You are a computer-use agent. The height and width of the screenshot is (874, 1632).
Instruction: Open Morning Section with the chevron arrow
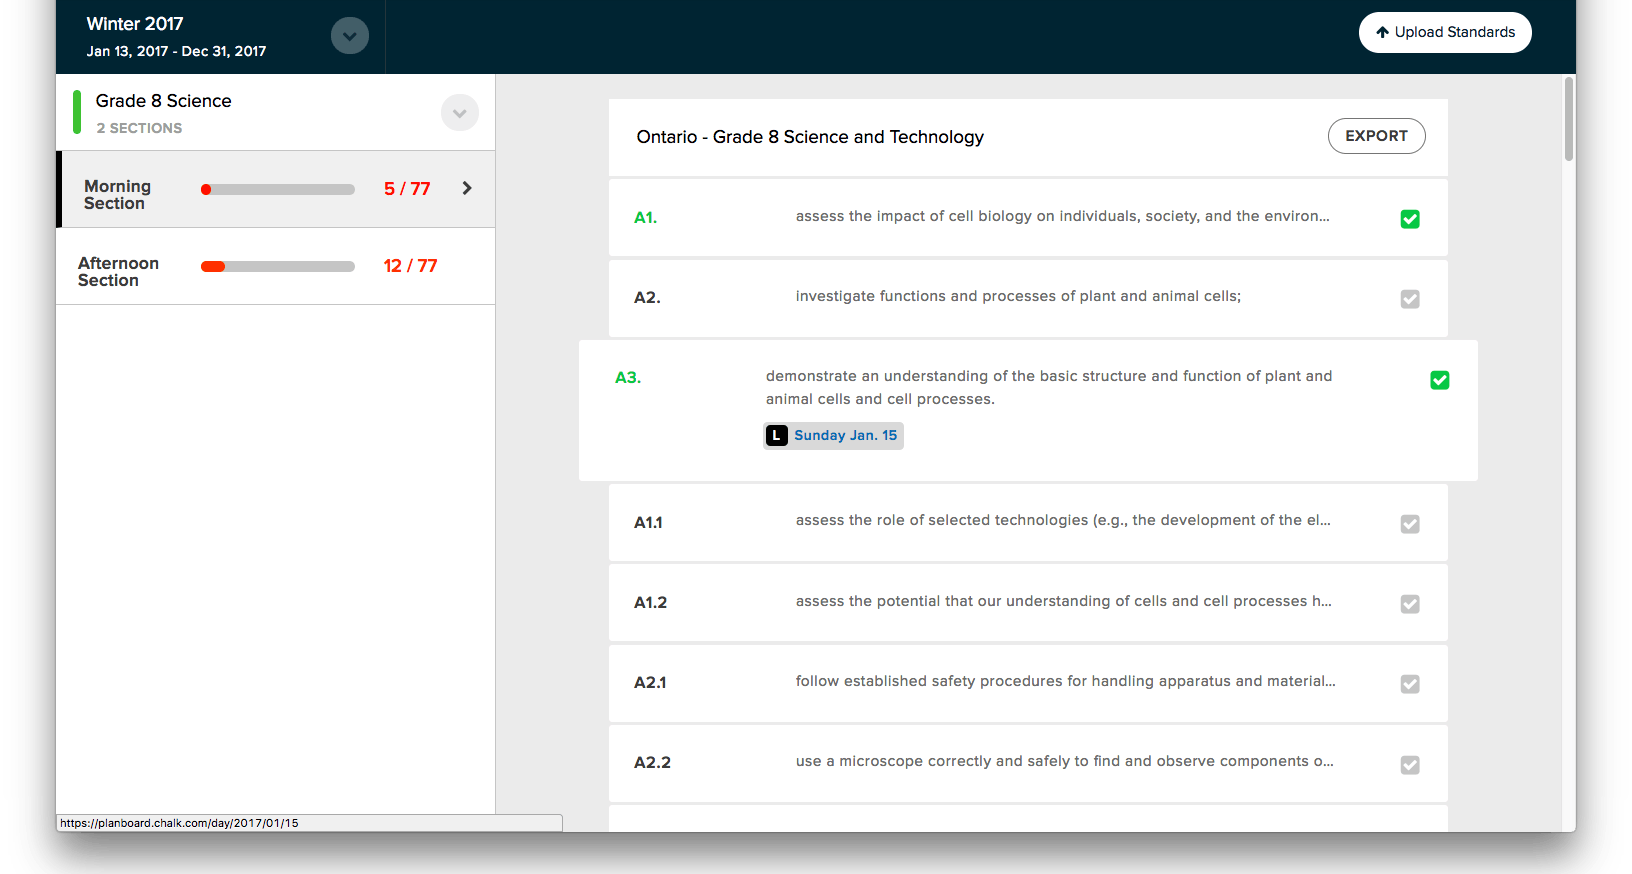point(467,188)
